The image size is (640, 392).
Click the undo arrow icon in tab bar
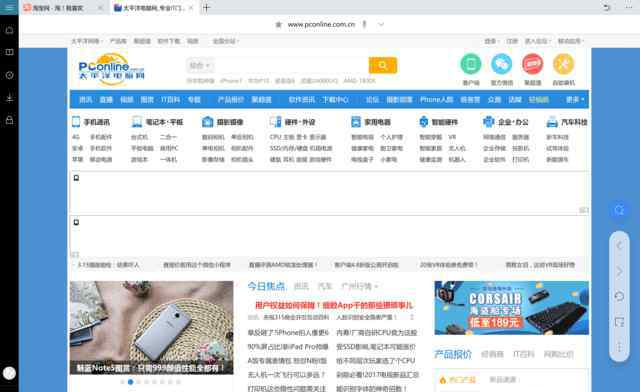pyautogui.click(x=607, y=7)
